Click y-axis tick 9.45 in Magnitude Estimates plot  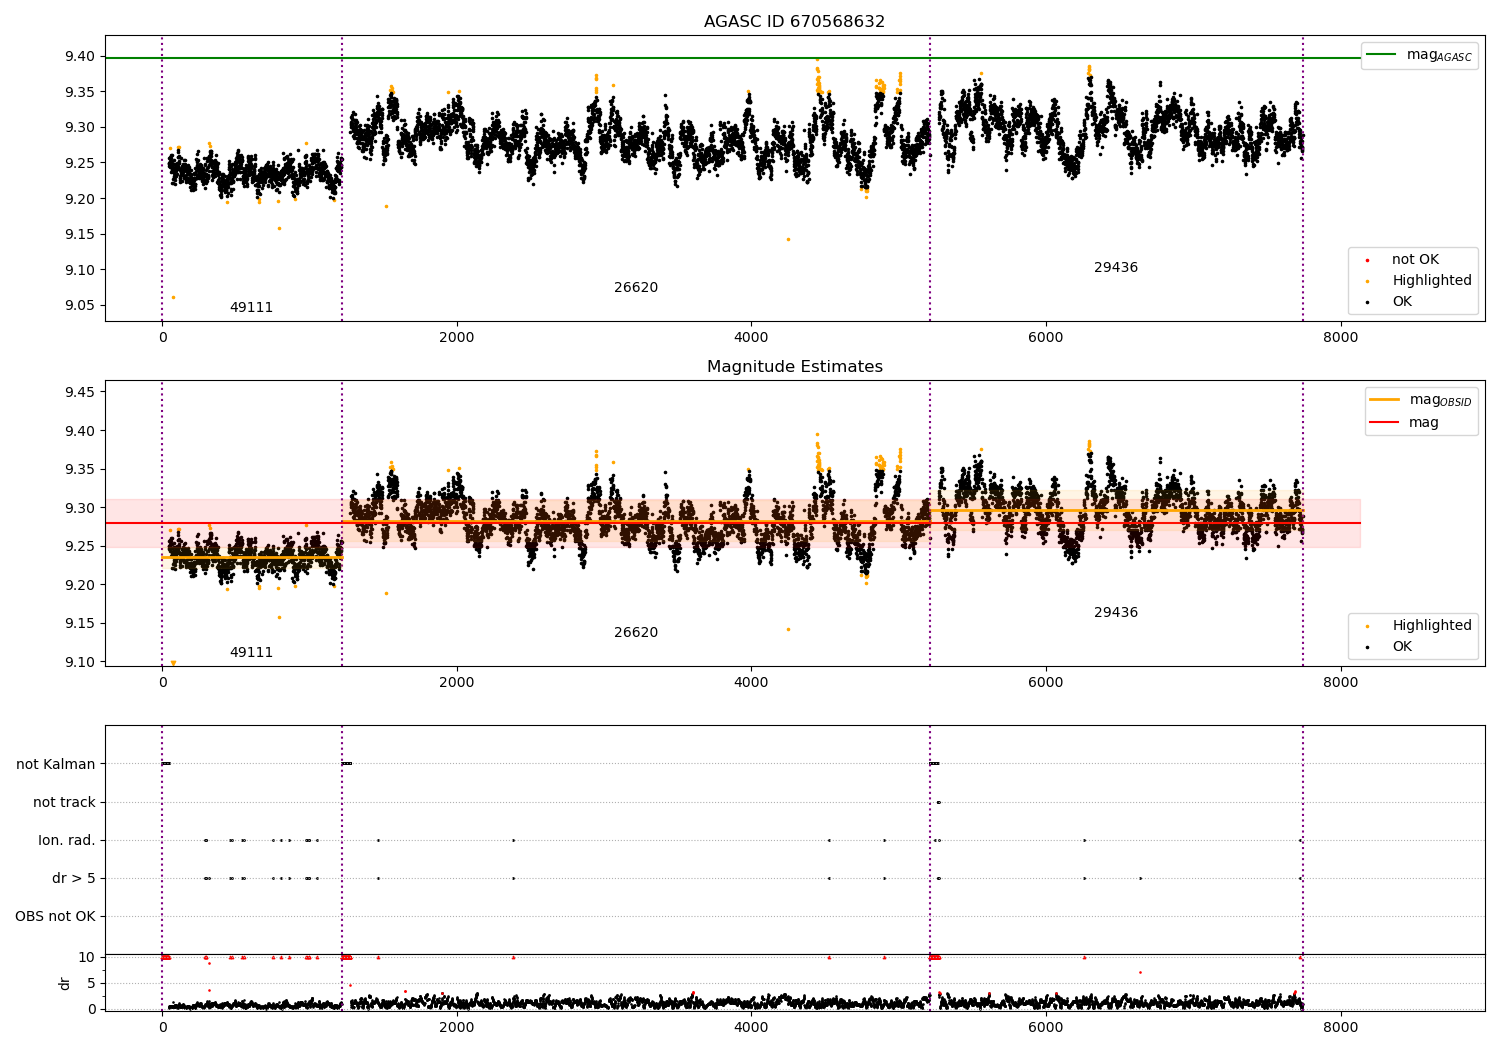pyautogui.click(x=81, y=392)
